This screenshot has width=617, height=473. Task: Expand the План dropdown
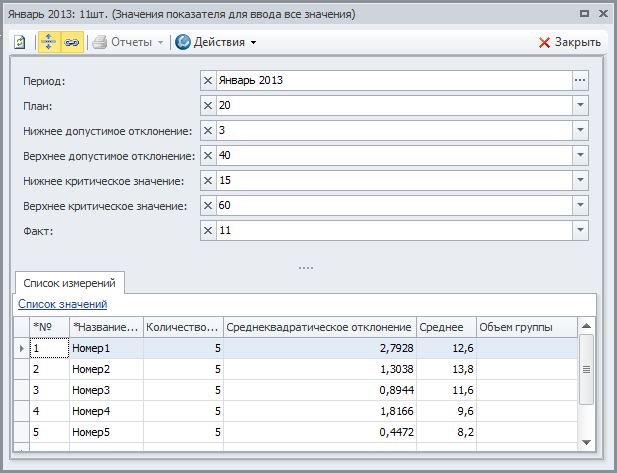580,106
